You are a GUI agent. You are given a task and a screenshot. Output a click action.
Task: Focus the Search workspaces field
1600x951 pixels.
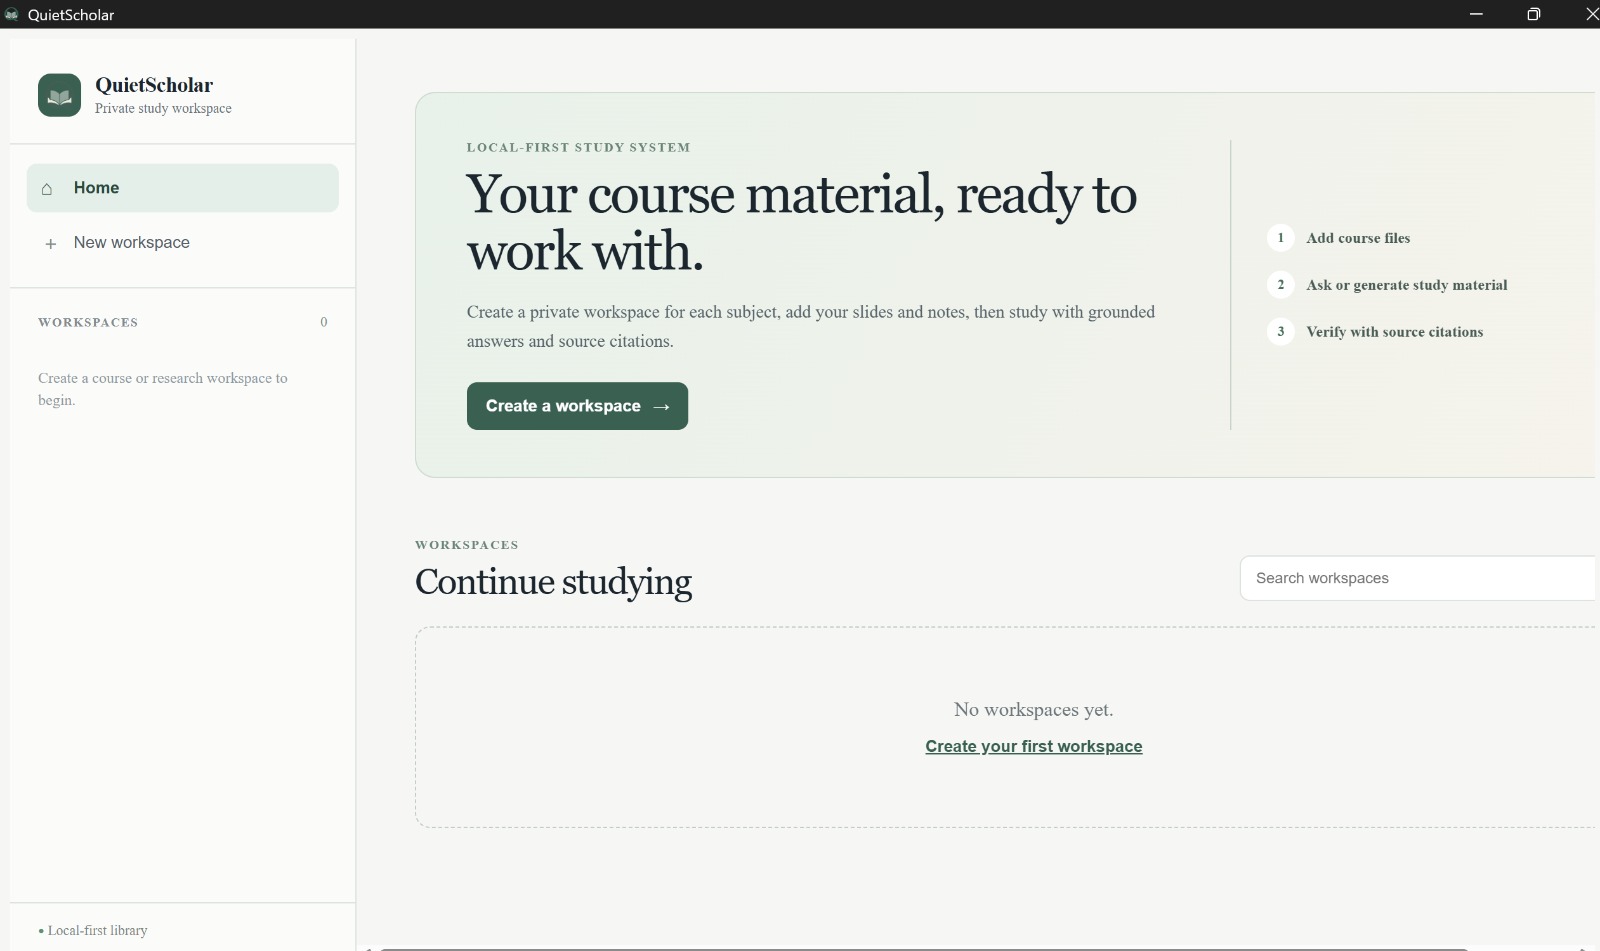point(1418,578)
